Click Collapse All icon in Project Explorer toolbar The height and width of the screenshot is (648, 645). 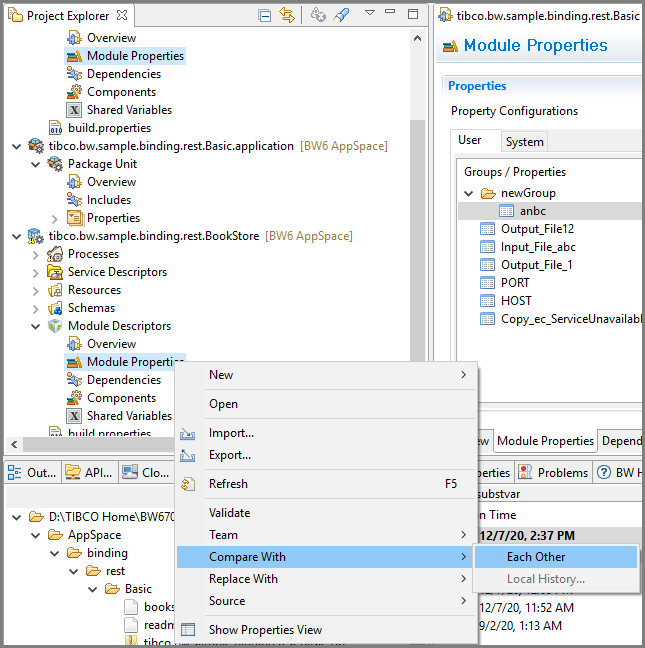tap(264, 16)
